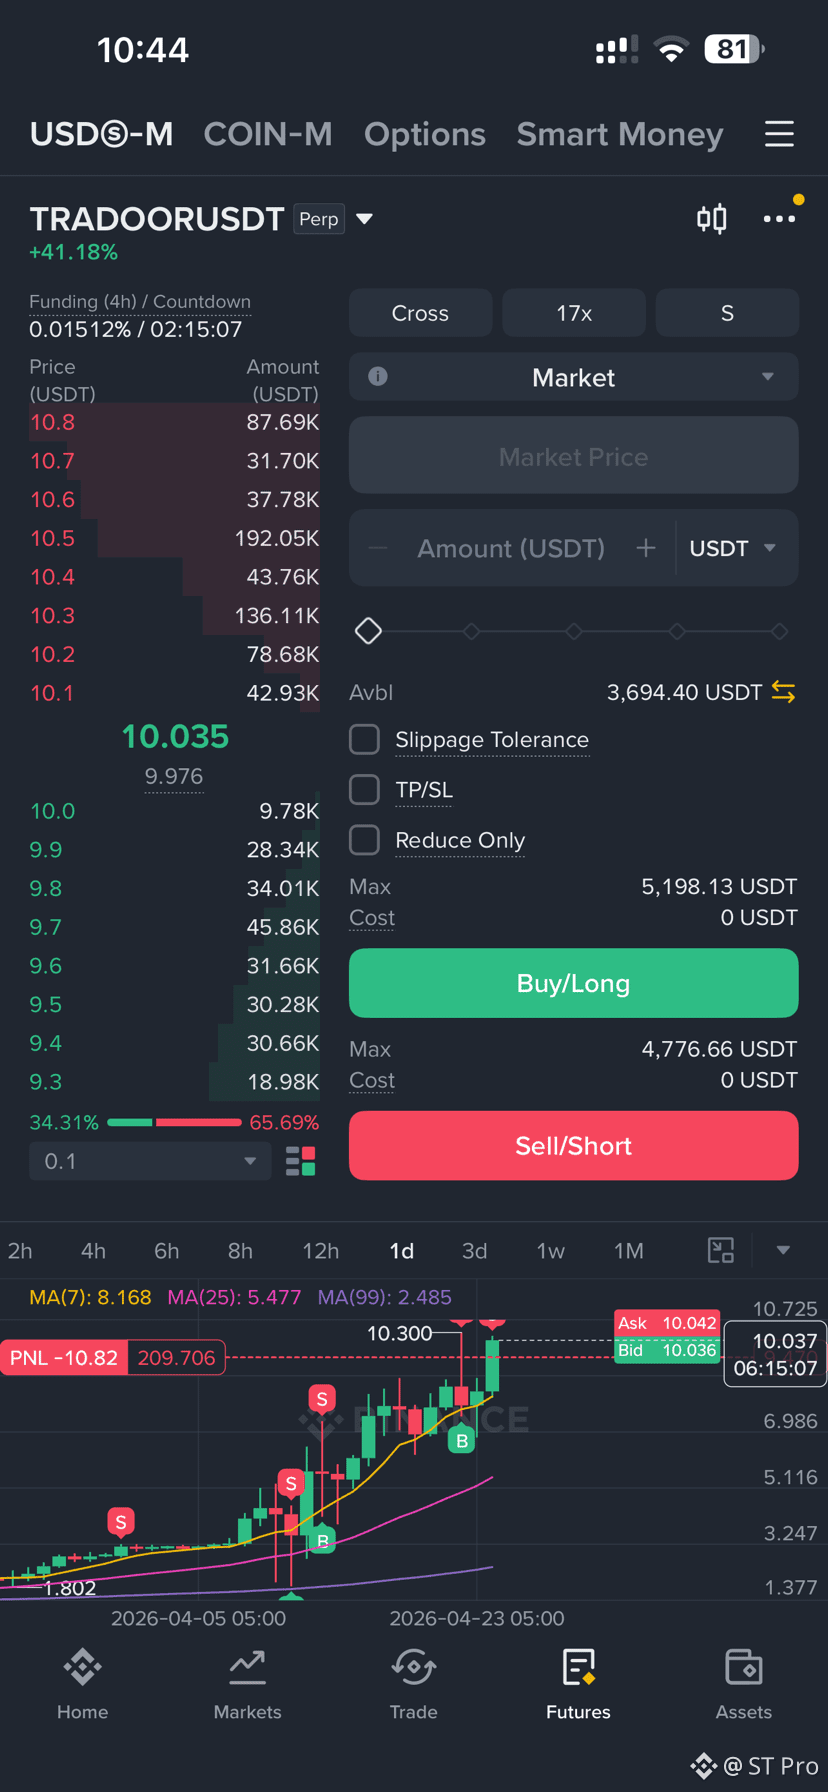Screen dimensions: 828x1792
Task: Tap the Buy/Long button
Action: pyautogui.click(x=574, y=983)
